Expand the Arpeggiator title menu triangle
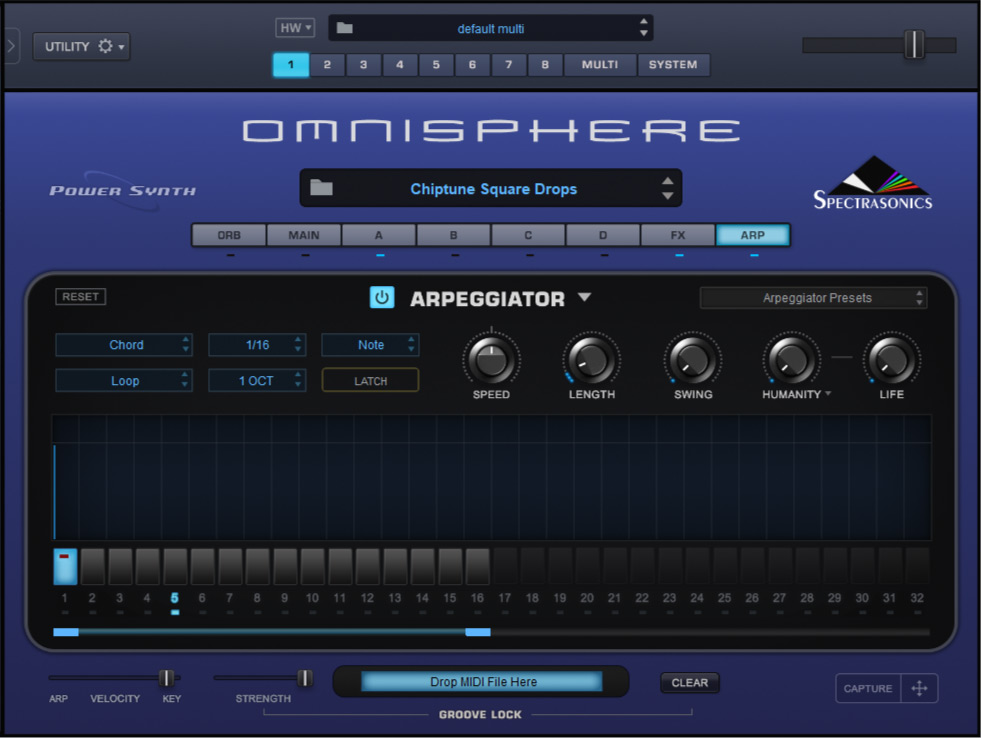 click(584, 296)
